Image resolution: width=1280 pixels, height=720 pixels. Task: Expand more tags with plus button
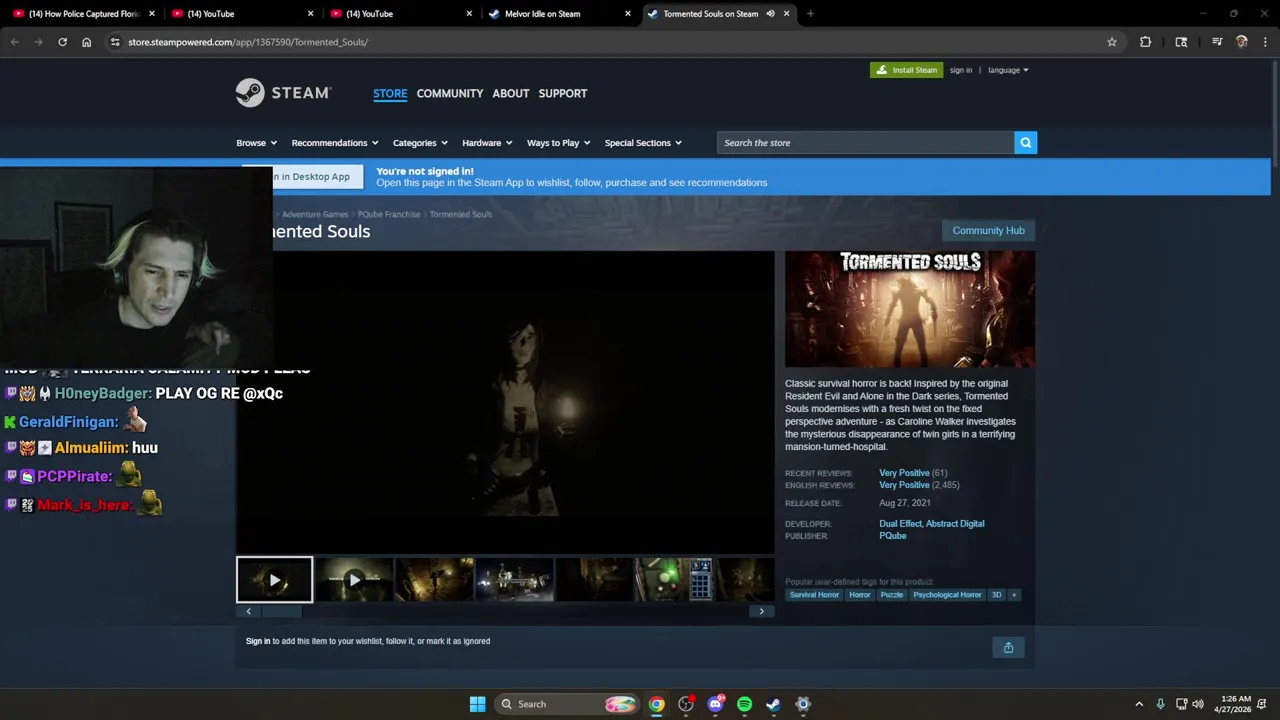1013,595
